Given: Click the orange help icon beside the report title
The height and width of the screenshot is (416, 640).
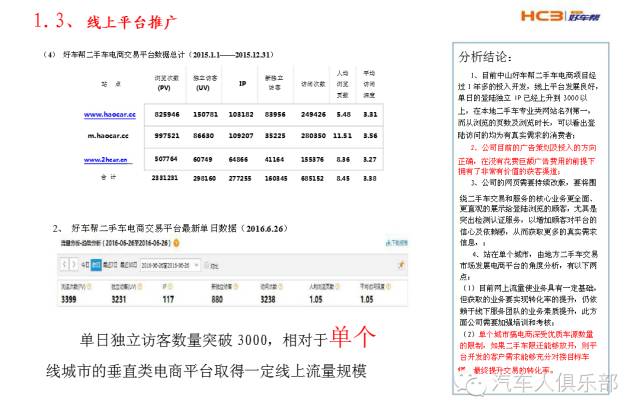Looking at the screenshot, I should click(176, 243).
